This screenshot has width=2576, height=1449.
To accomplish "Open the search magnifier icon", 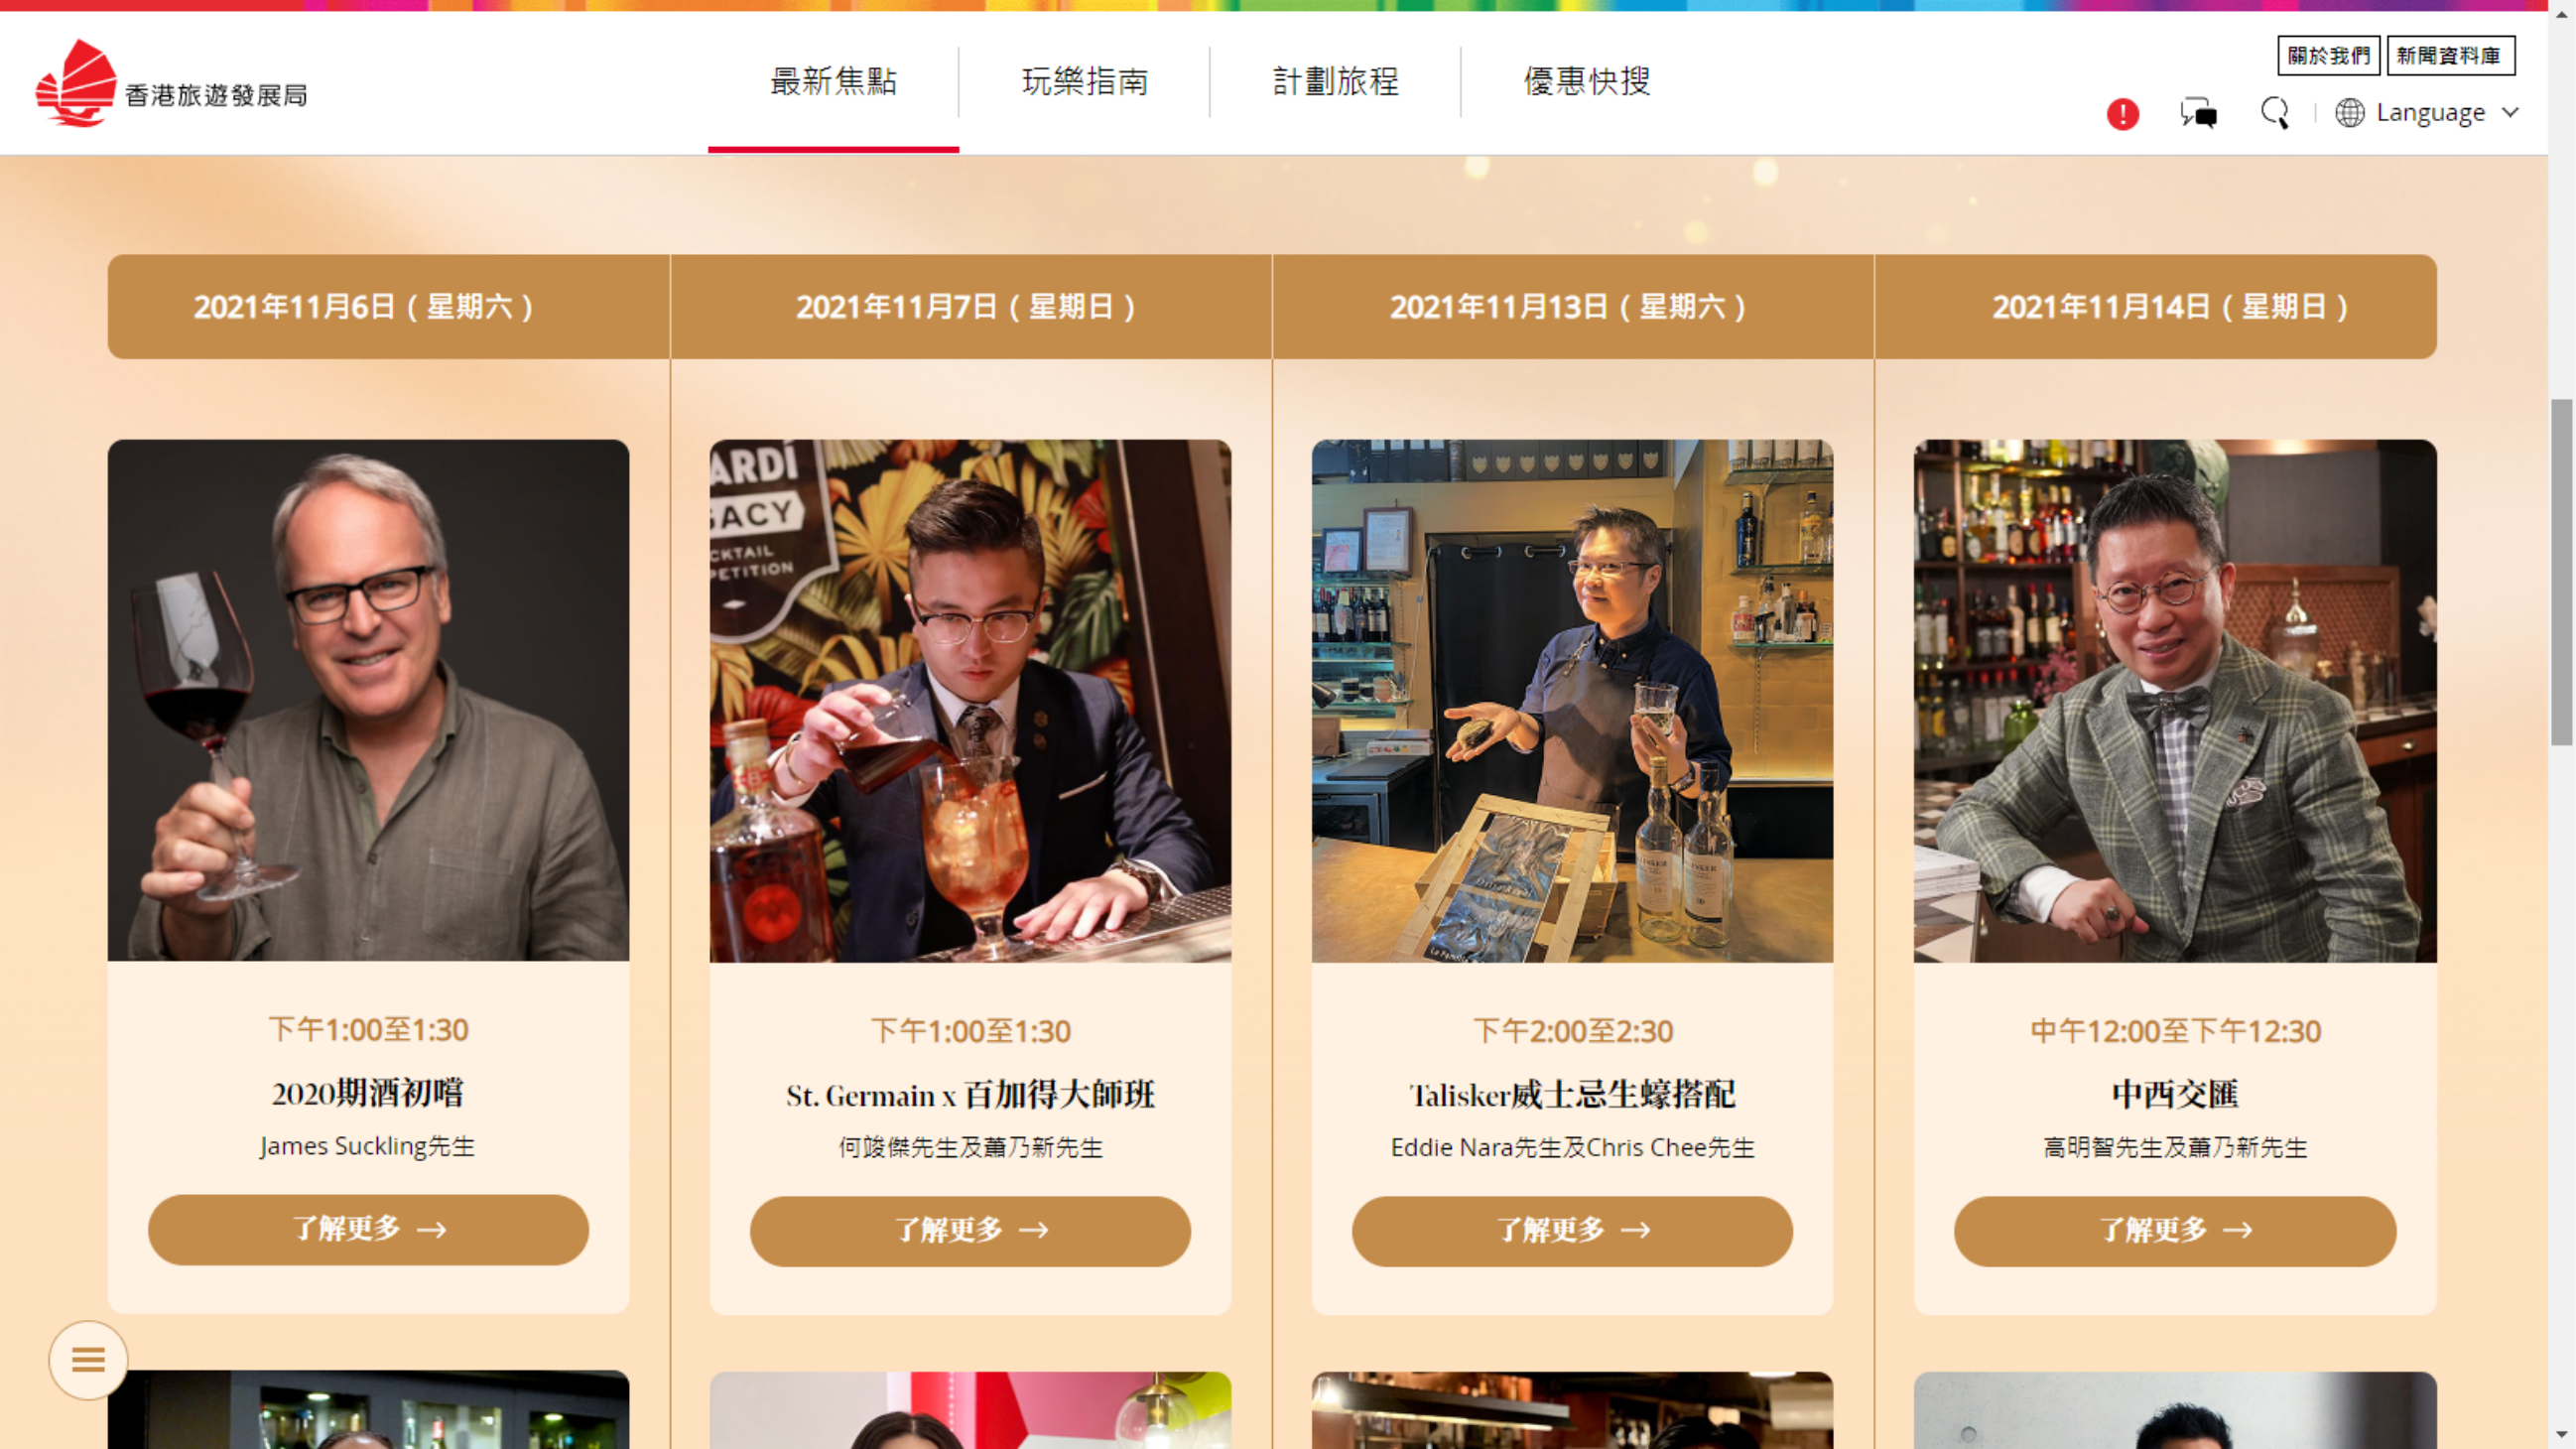I will coord(2275,113).
